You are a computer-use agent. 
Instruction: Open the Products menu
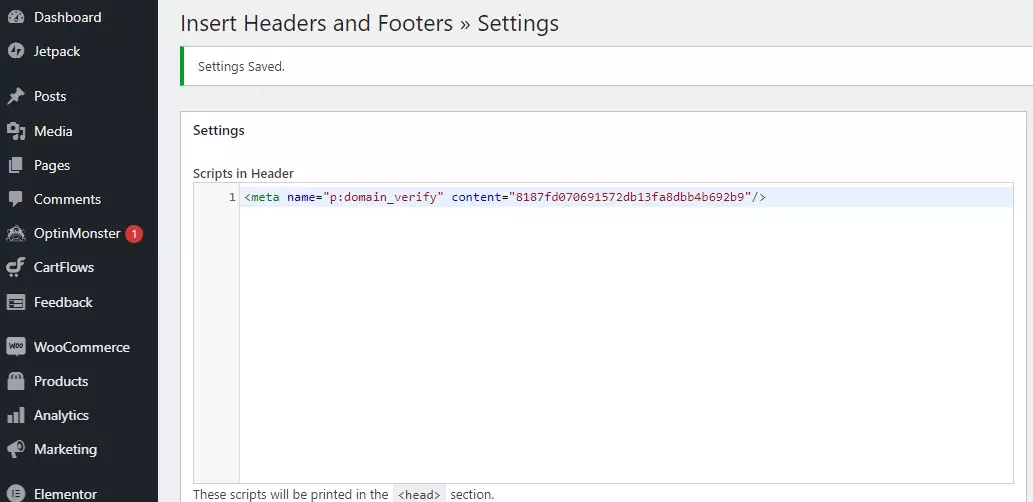click(x=61, y=381)
